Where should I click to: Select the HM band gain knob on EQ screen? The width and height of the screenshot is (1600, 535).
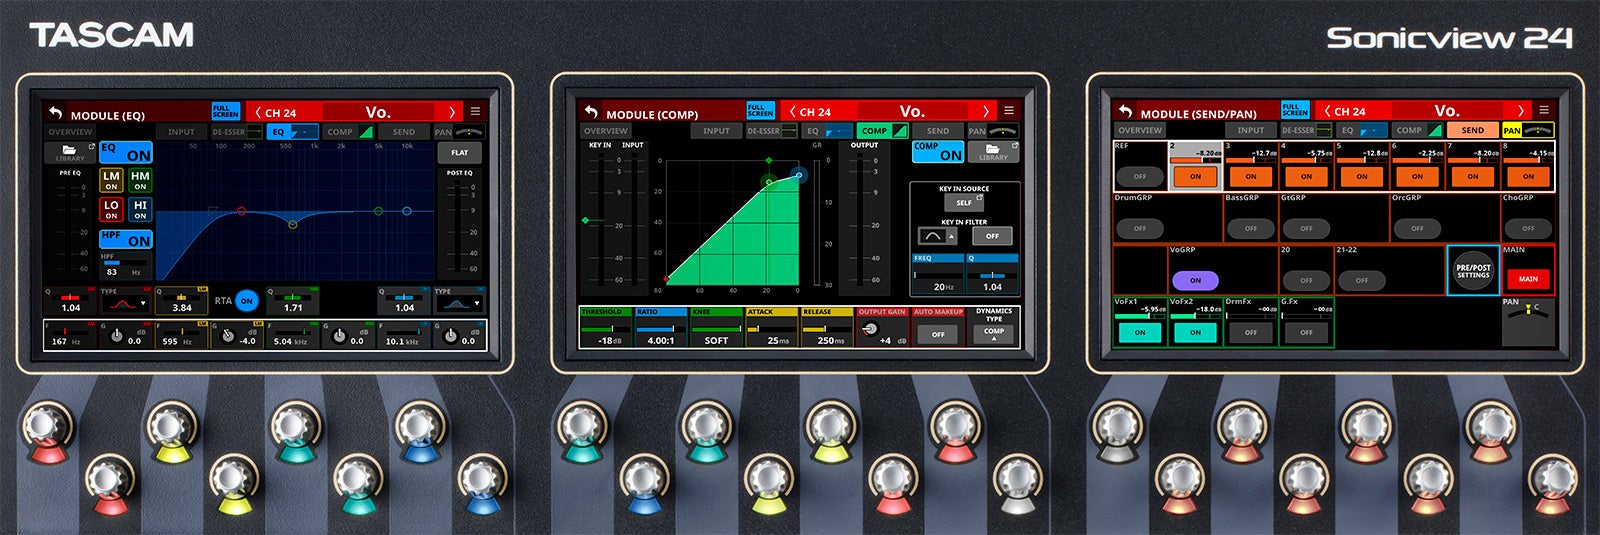click(339, 336)
